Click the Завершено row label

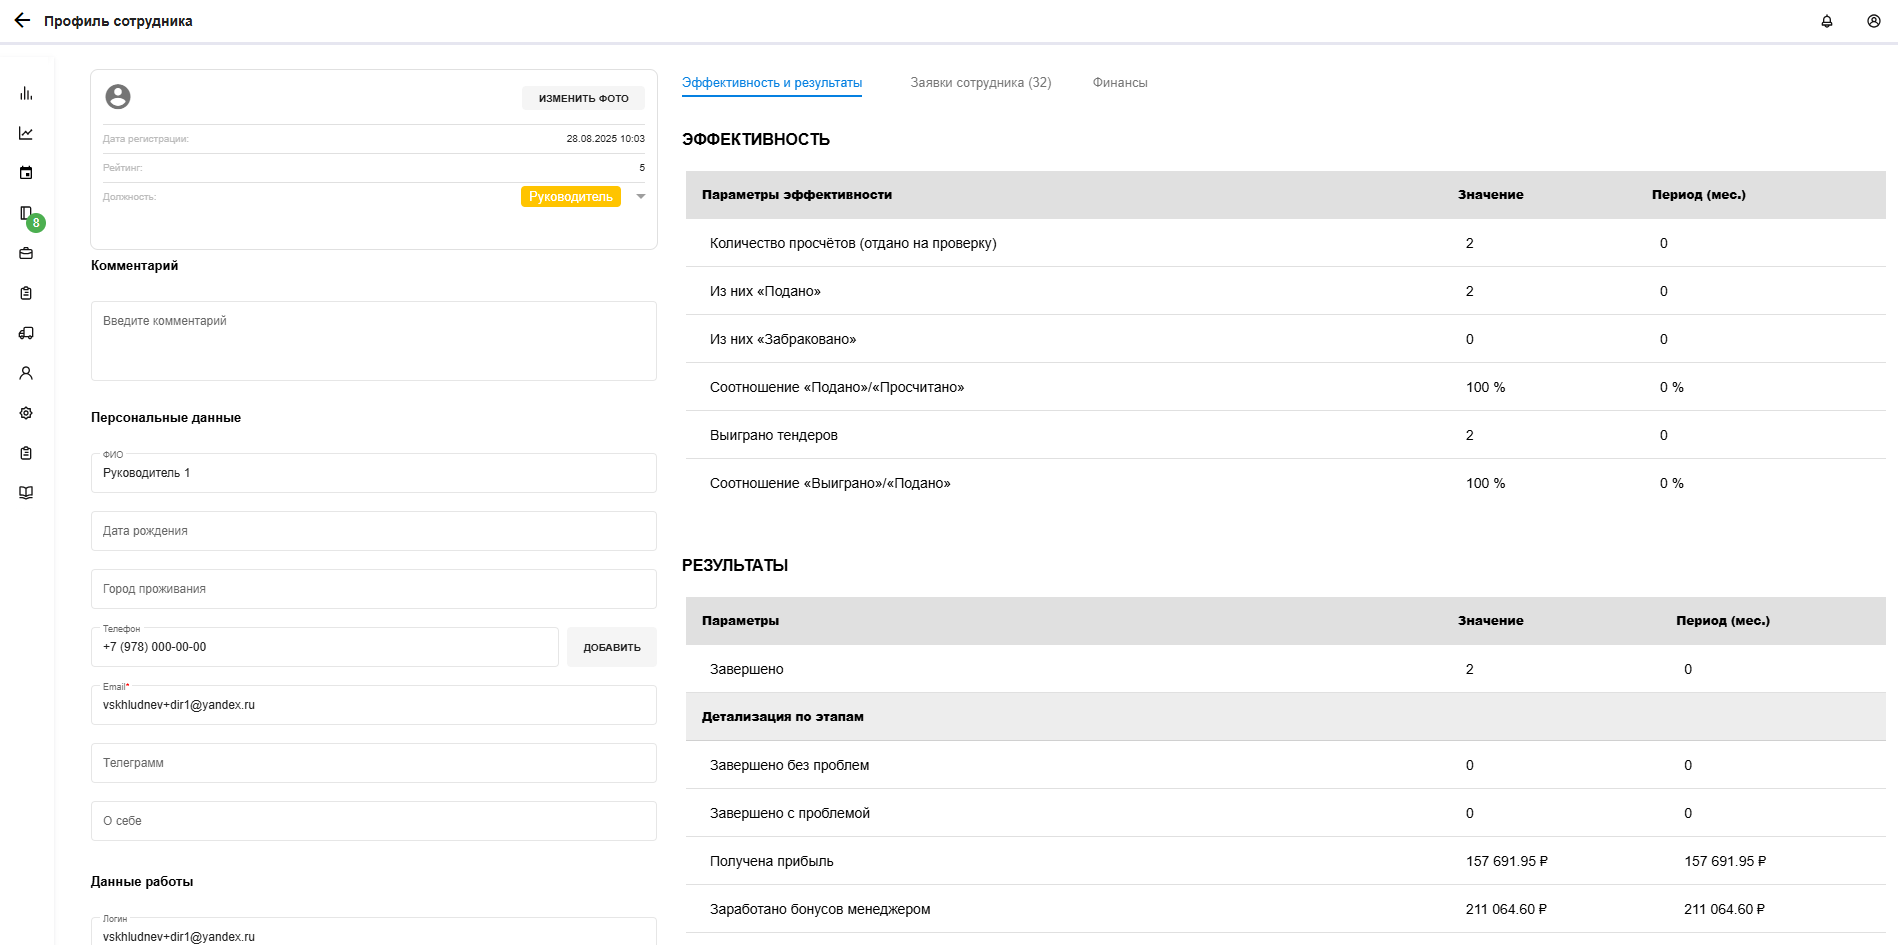747,669
